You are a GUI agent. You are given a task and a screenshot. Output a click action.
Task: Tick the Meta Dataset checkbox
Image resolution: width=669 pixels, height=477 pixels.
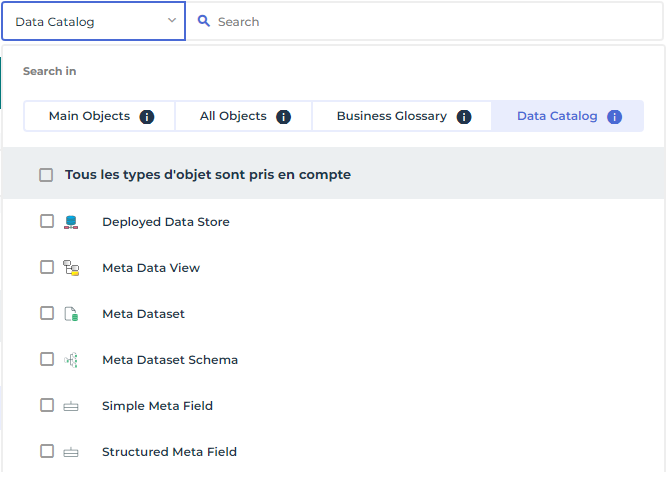47,313
